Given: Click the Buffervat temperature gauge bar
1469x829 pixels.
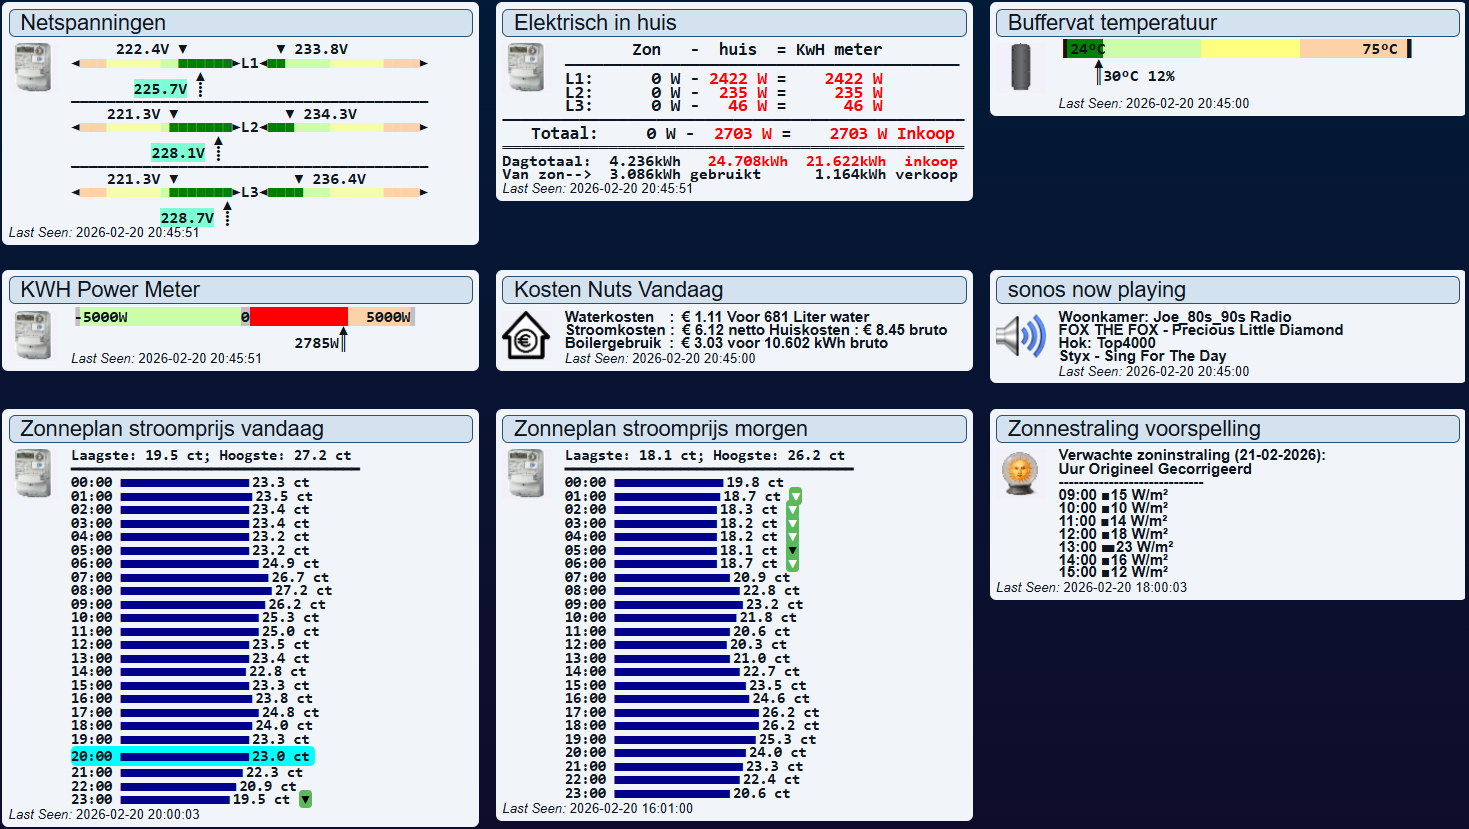Looking at the screenshot, I should [1236, 49].
